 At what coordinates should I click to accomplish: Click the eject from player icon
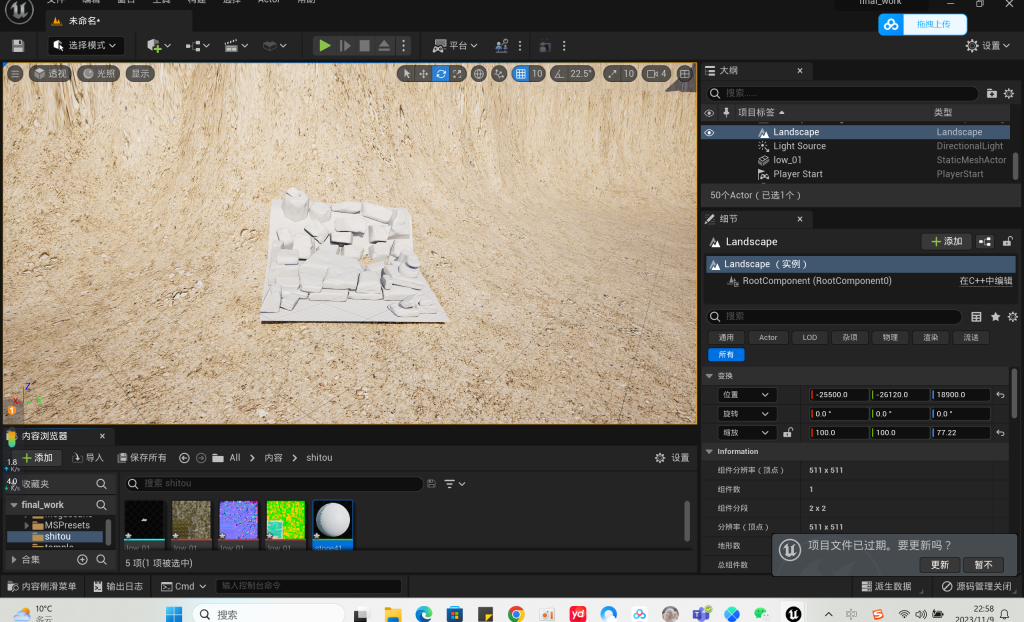point(384,46)
